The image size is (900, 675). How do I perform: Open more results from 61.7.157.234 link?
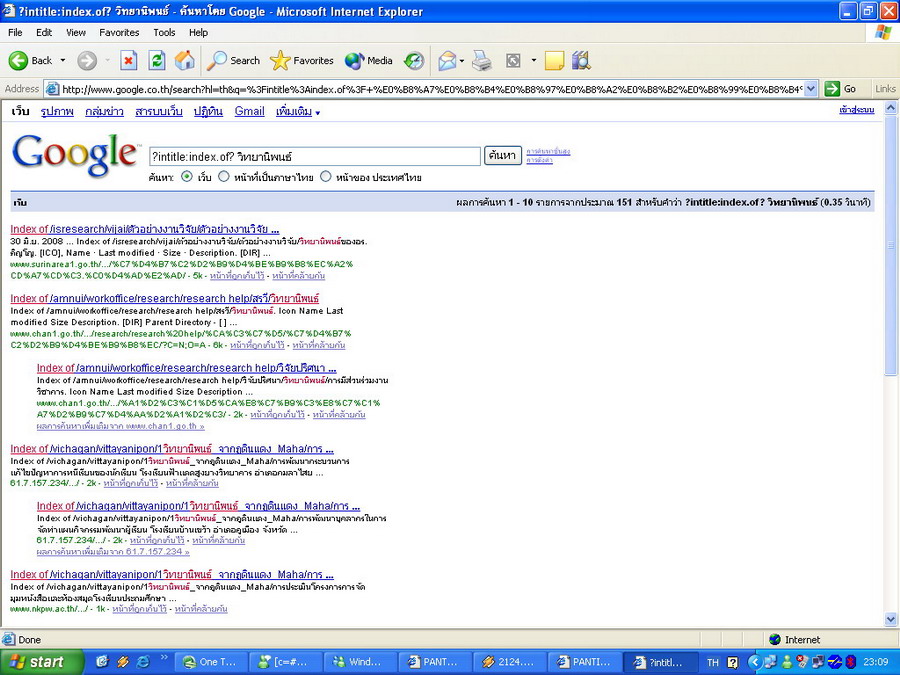tap(113, 552)
